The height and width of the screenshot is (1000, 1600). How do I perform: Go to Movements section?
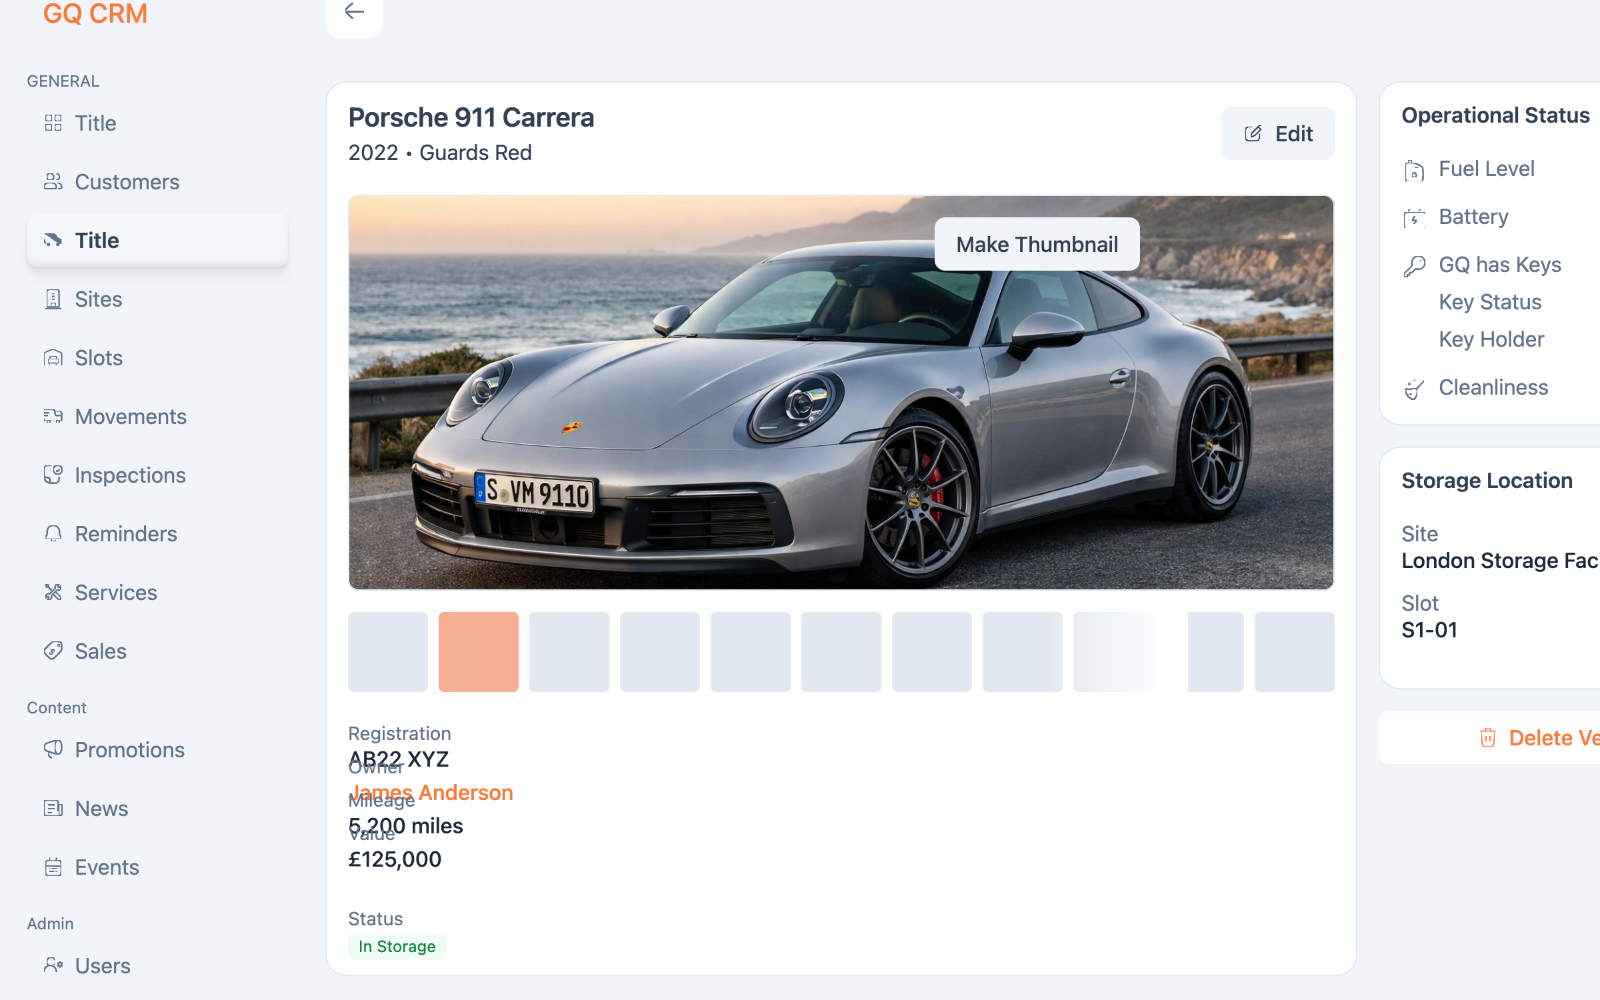coord(157,417)
